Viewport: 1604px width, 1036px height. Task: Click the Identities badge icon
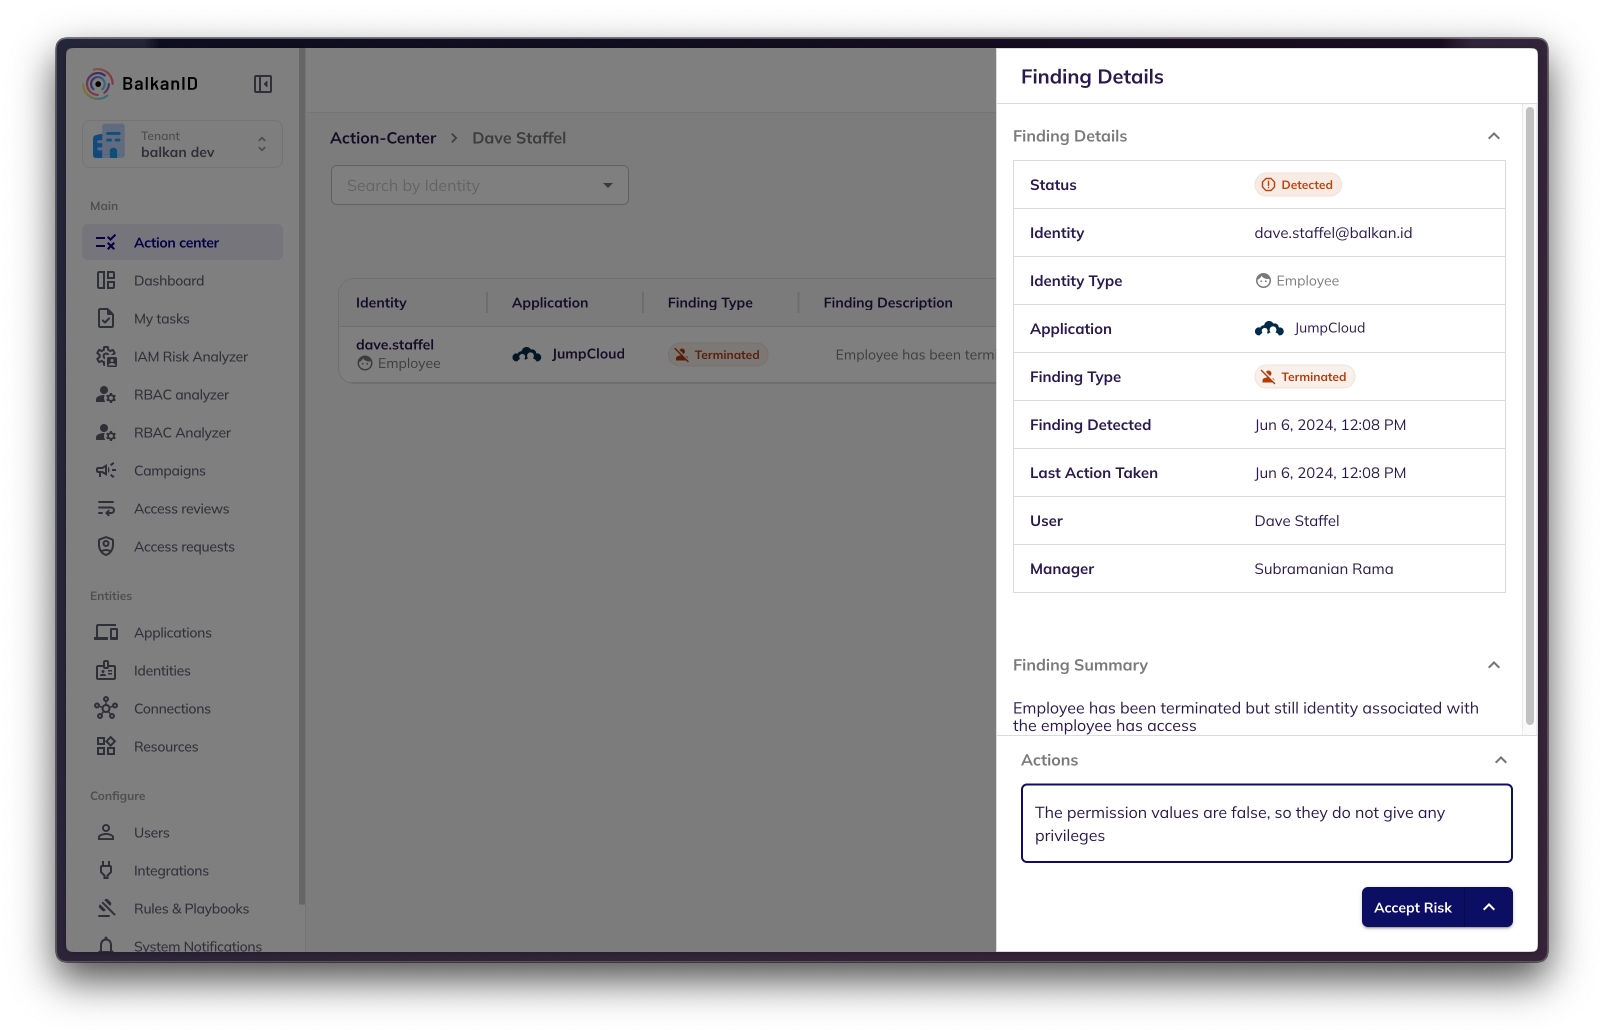[106, 670]
